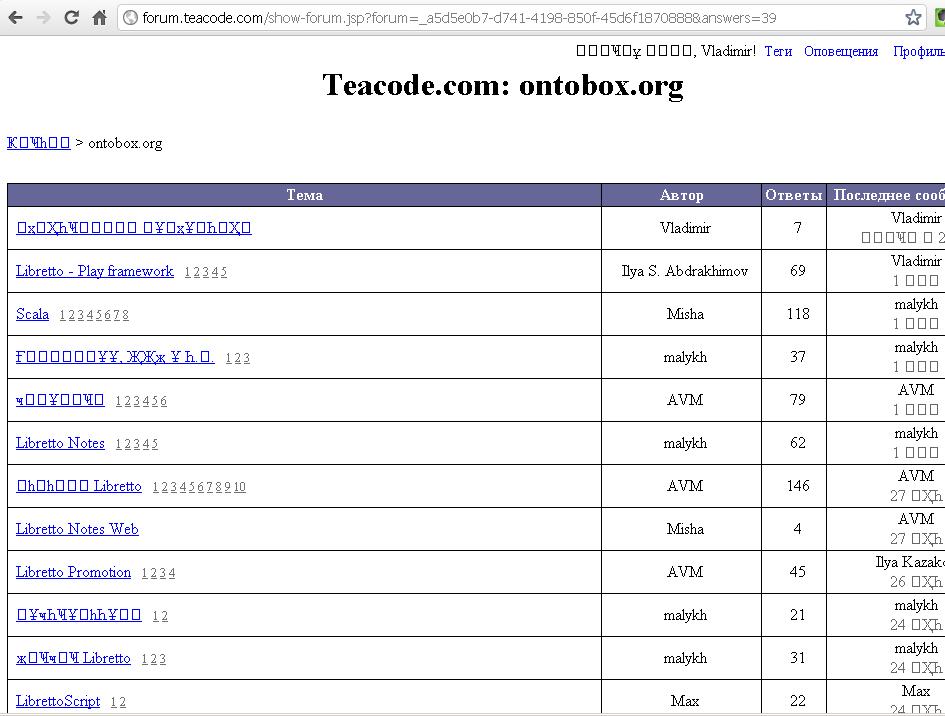This screenshot has width=945, height=716.
Task: Click the breadcrumb link before ontobox.org
Action: (x=38, y=143)
